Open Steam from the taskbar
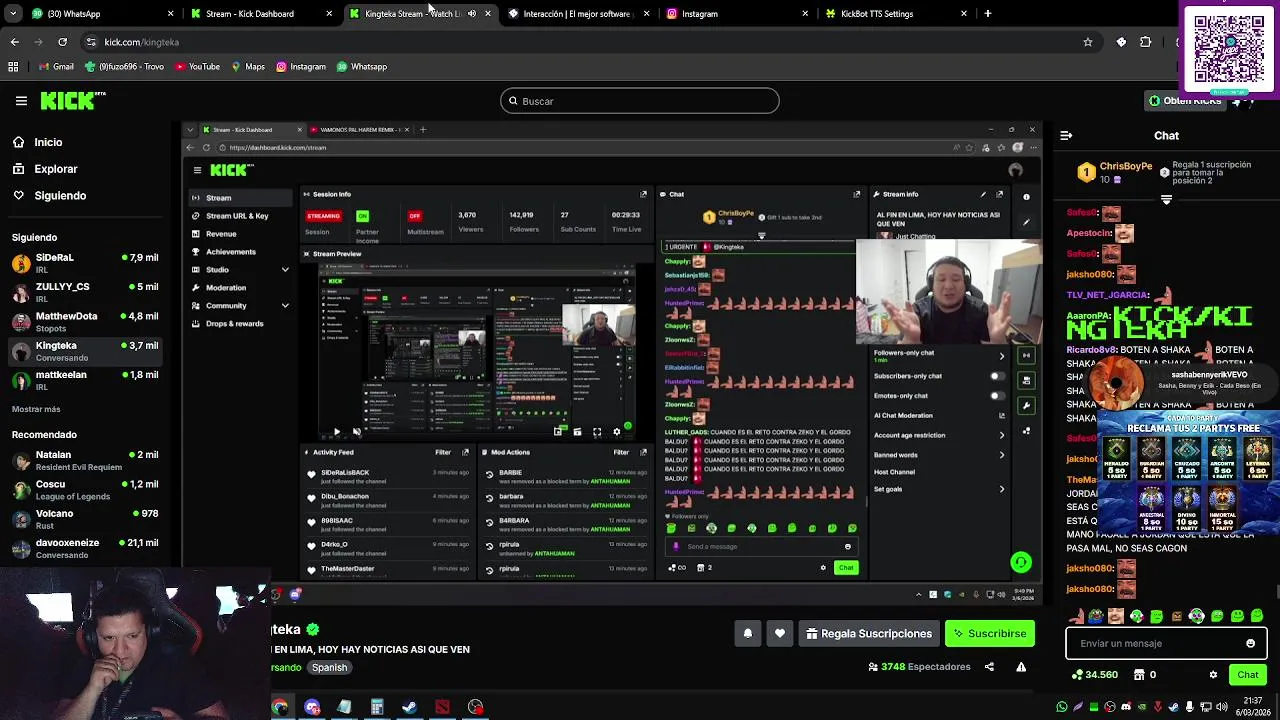Screen dimensions: 1280x720 click(x=409, y=707)
